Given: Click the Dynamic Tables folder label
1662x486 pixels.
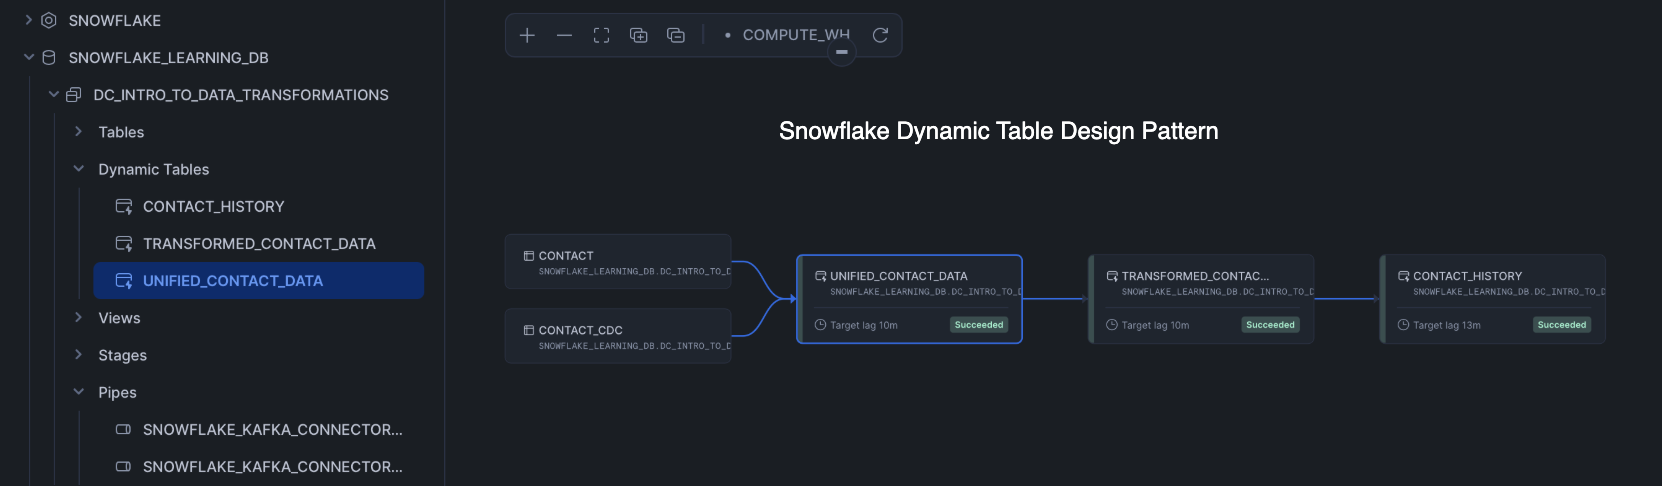Looking at the screenshot, I should [154, 169].
